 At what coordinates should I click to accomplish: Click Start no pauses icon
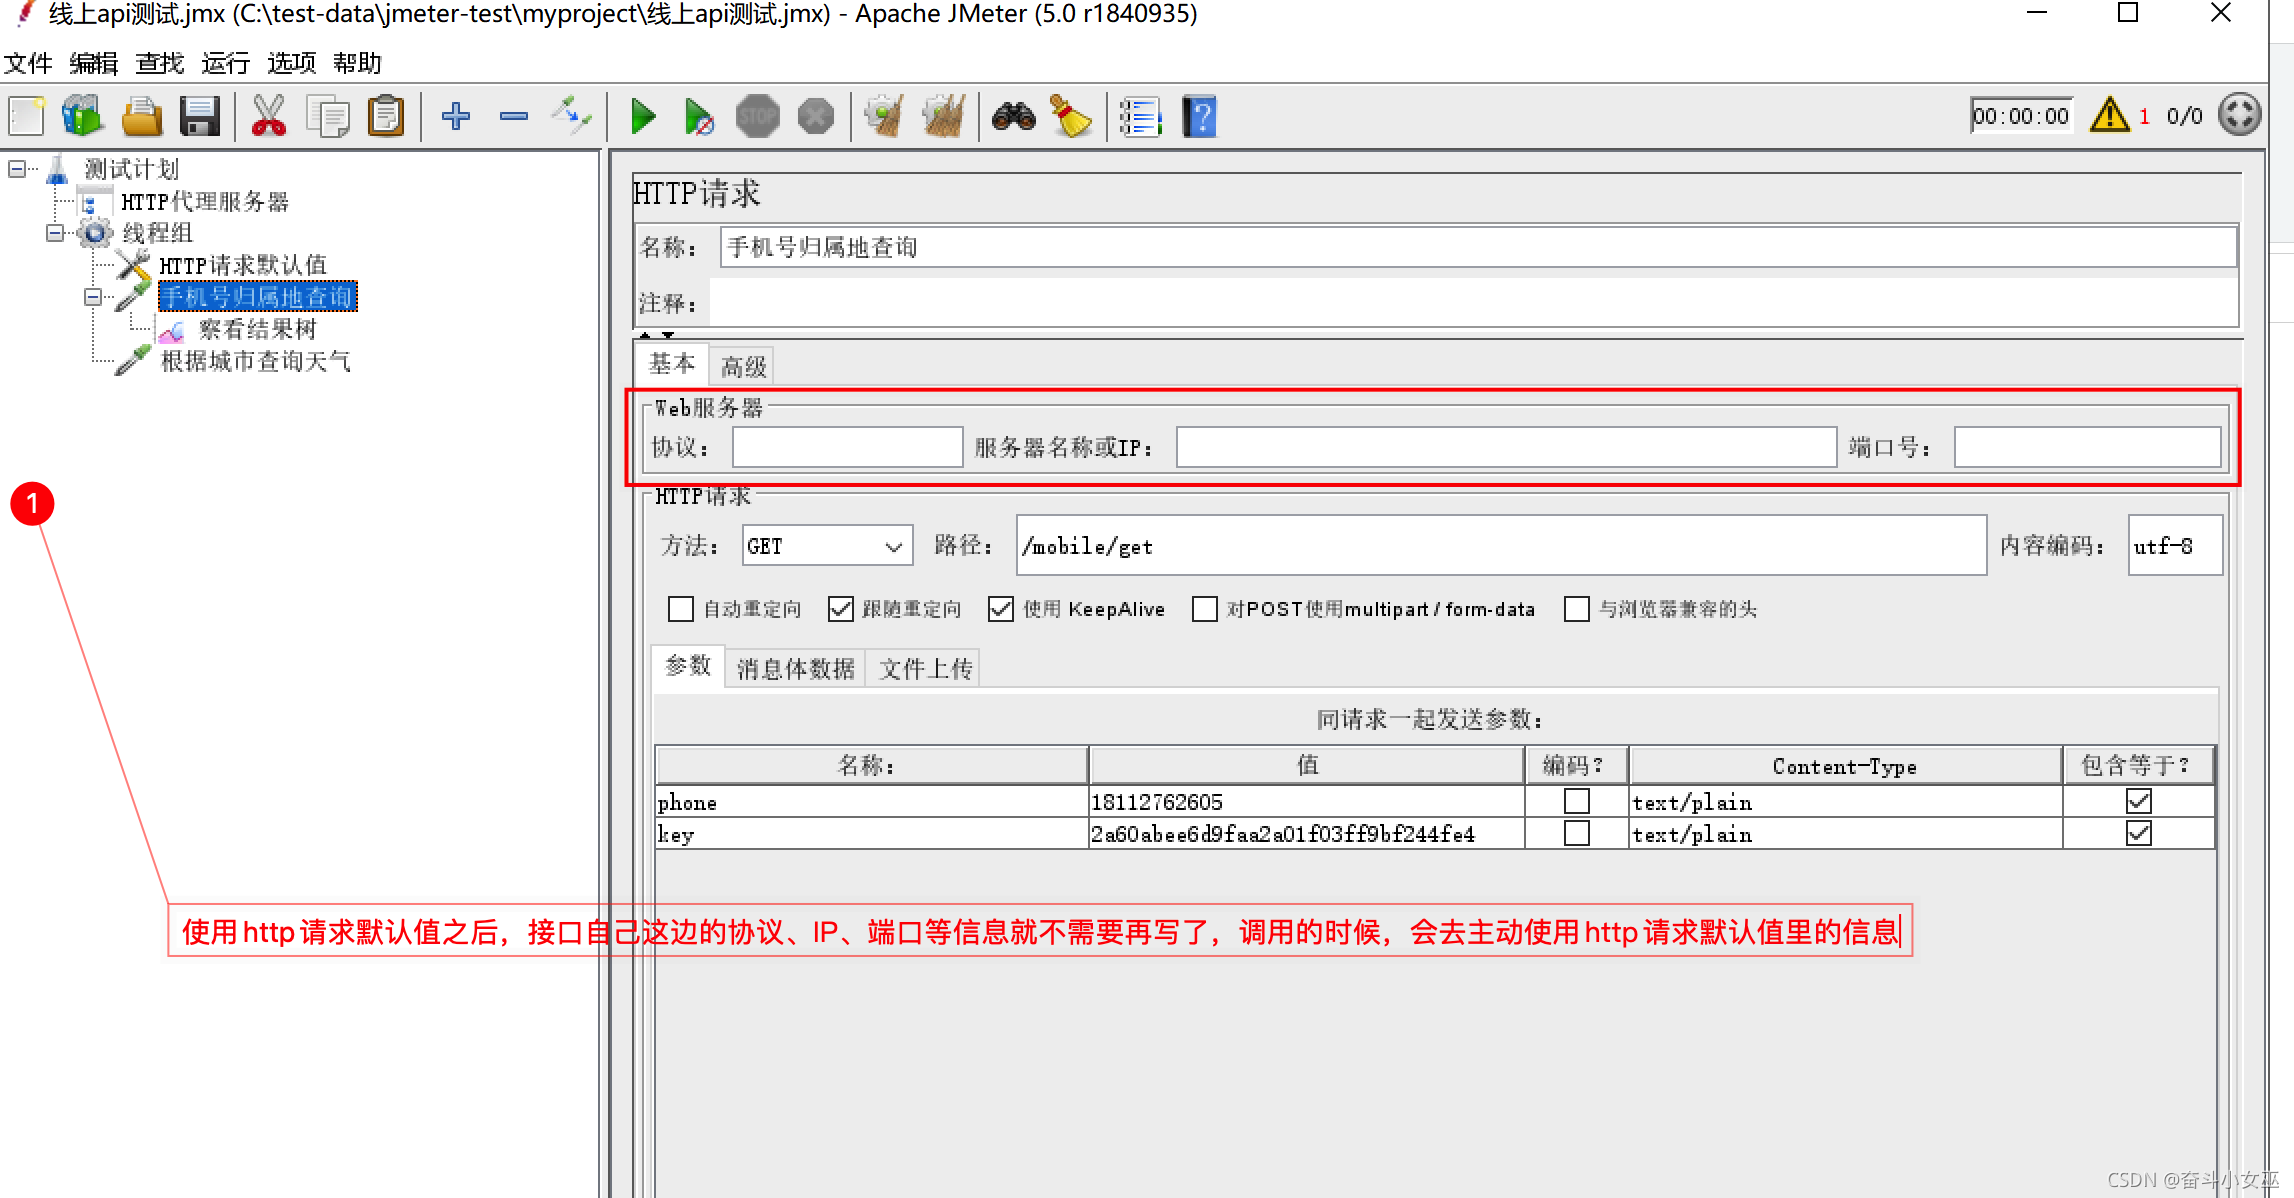[699, 116]
